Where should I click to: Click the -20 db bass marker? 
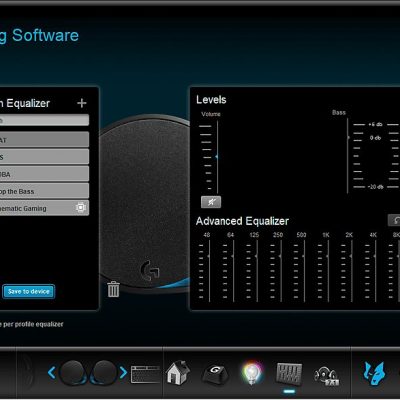375,187
